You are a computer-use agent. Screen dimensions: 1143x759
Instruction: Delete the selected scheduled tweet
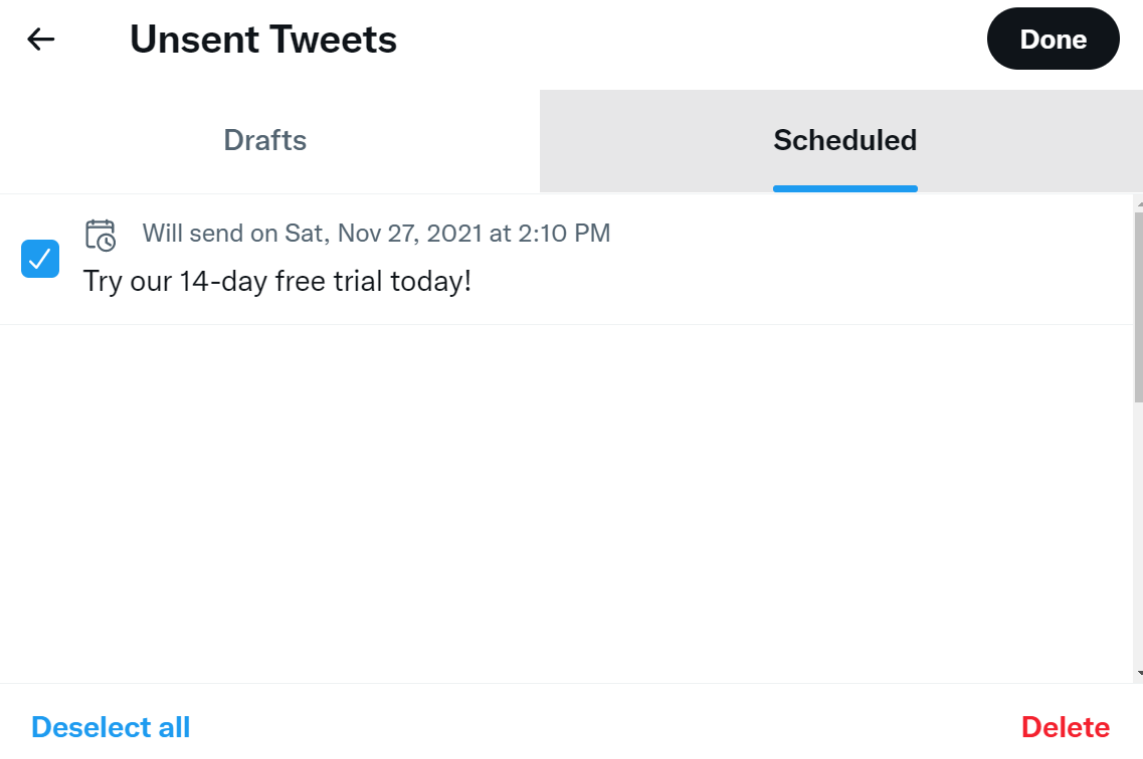click(x=1065, y=727)
